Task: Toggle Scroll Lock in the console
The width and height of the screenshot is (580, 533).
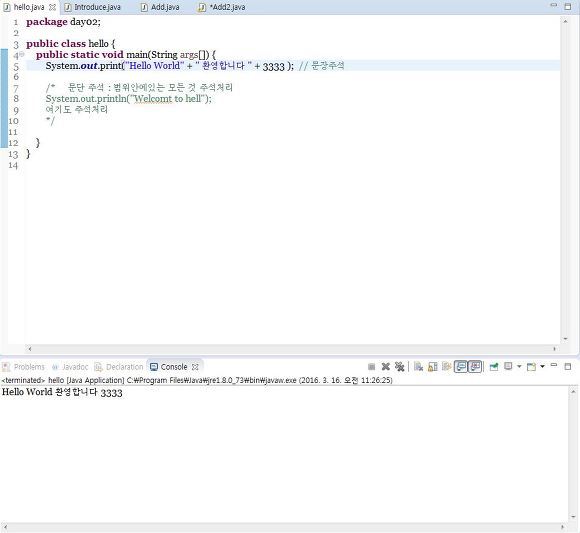Action: (432, 367)
